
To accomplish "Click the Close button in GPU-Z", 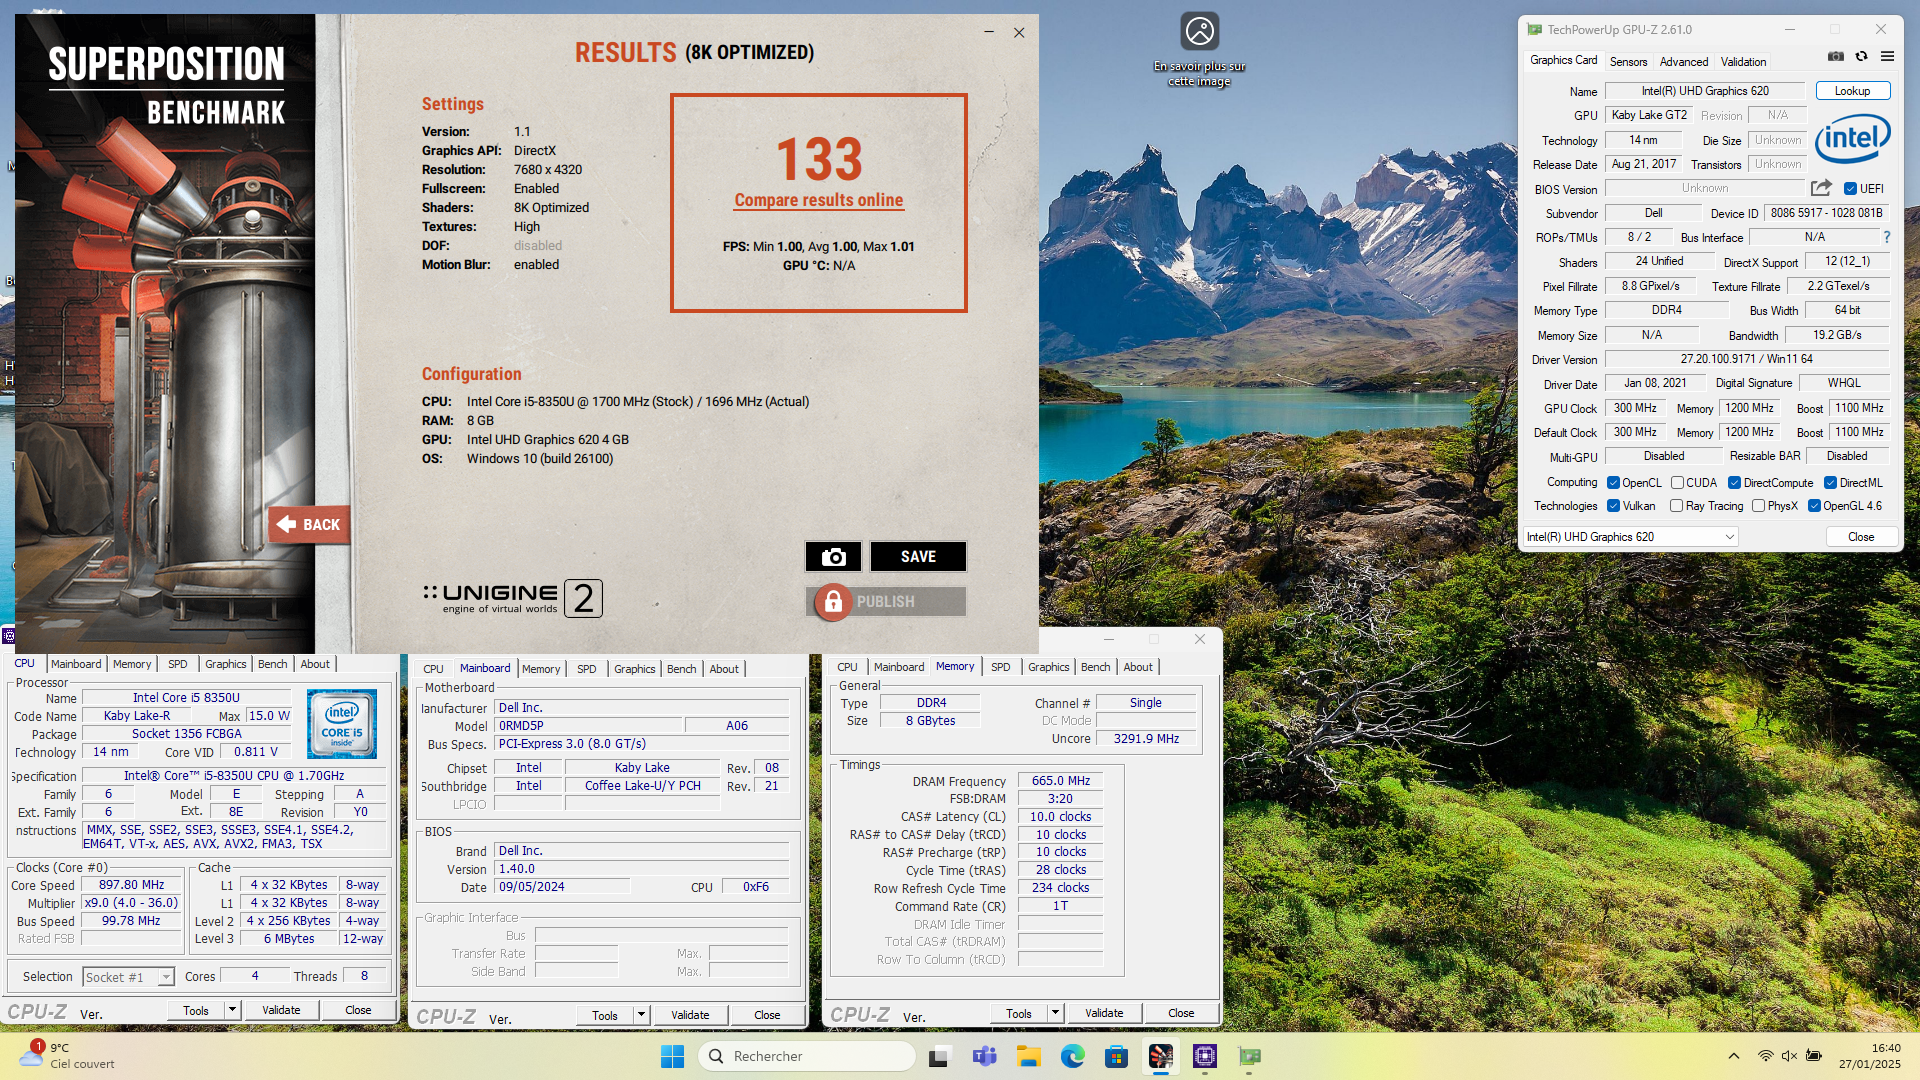I will (1861, 537).
